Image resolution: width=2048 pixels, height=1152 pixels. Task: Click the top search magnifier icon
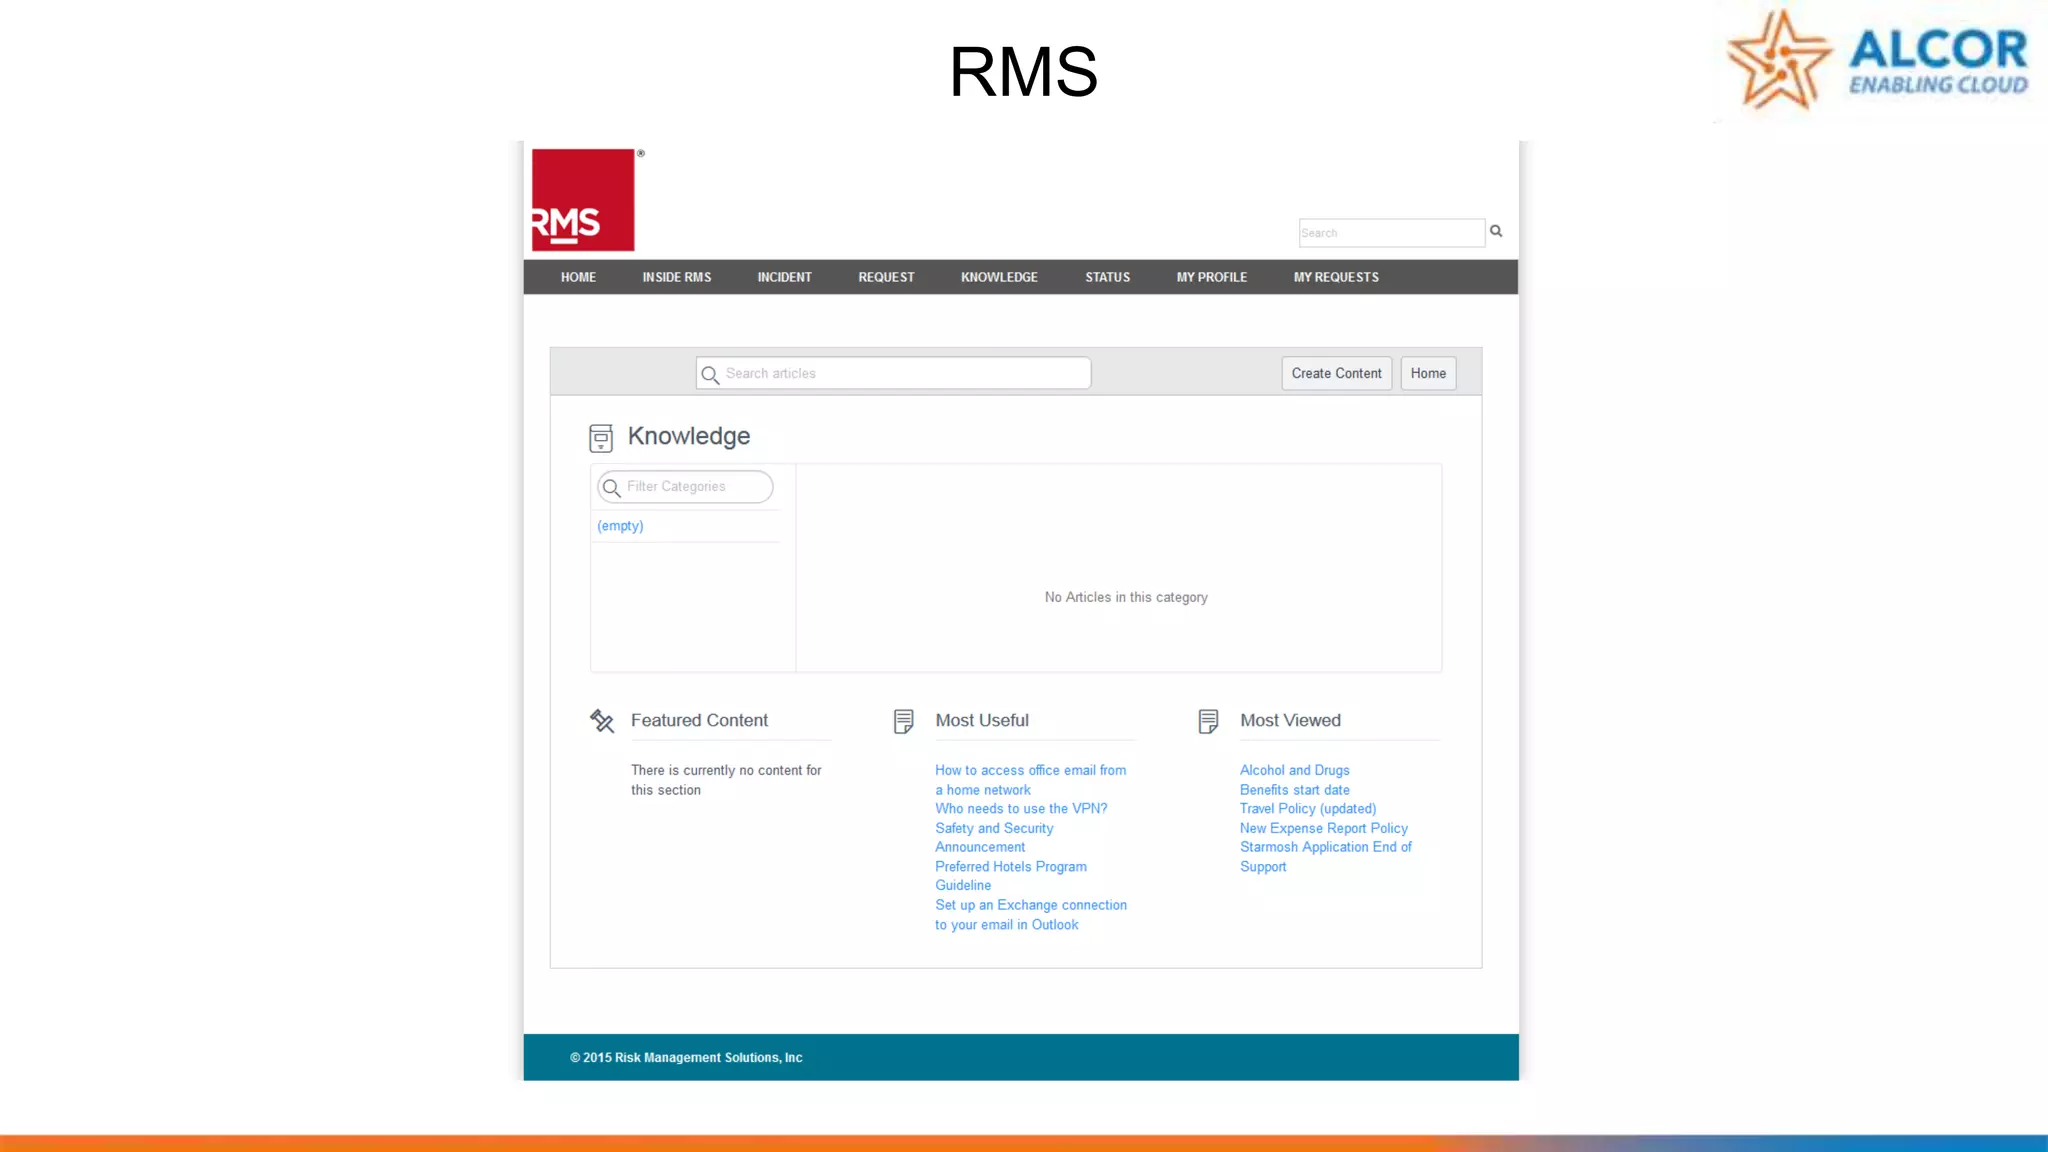tap(1496, 231)
